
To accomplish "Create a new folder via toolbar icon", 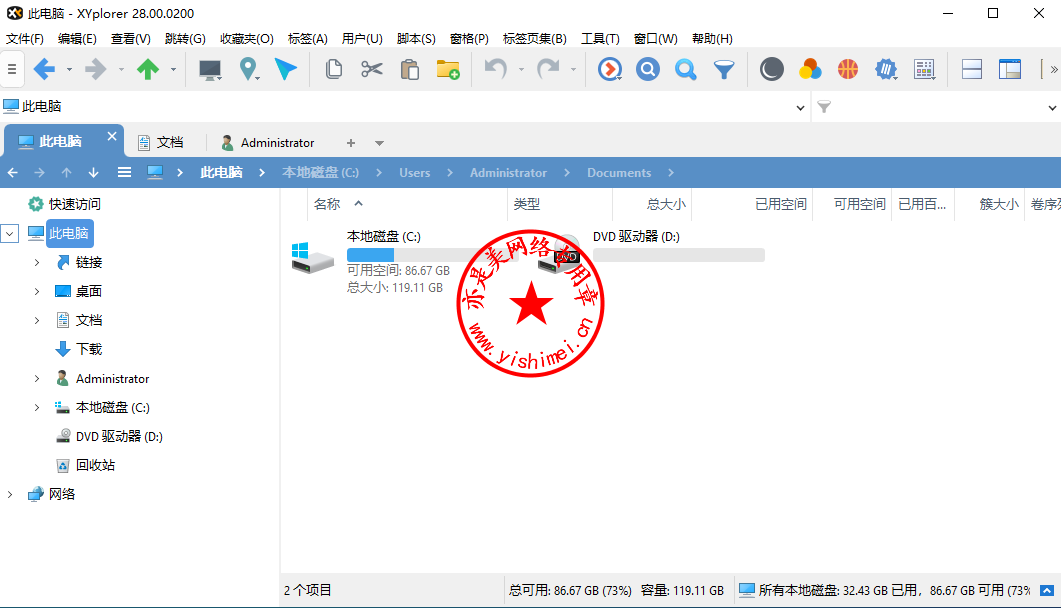I will 447,69.
